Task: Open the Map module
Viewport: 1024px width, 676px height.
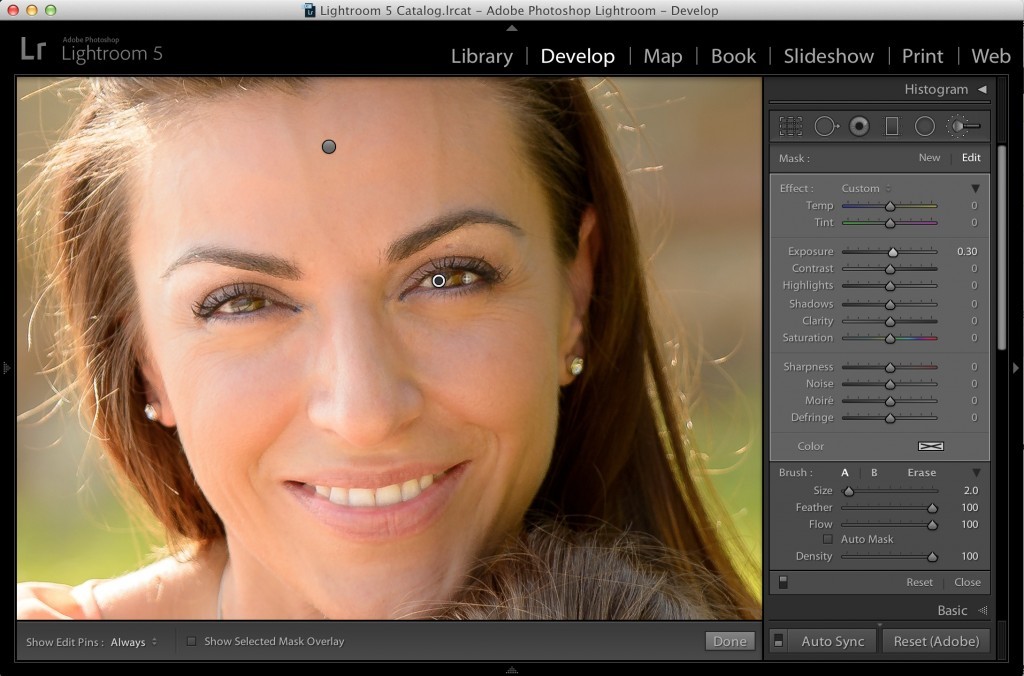Action: (x=663, y=56)
